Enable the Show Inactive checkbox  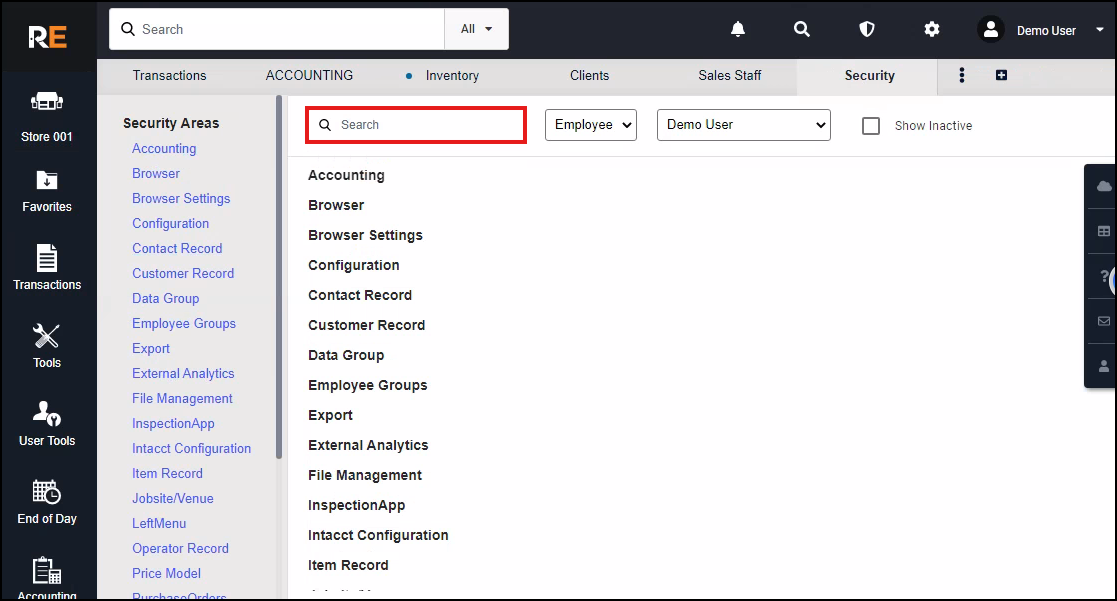[871, 126]
